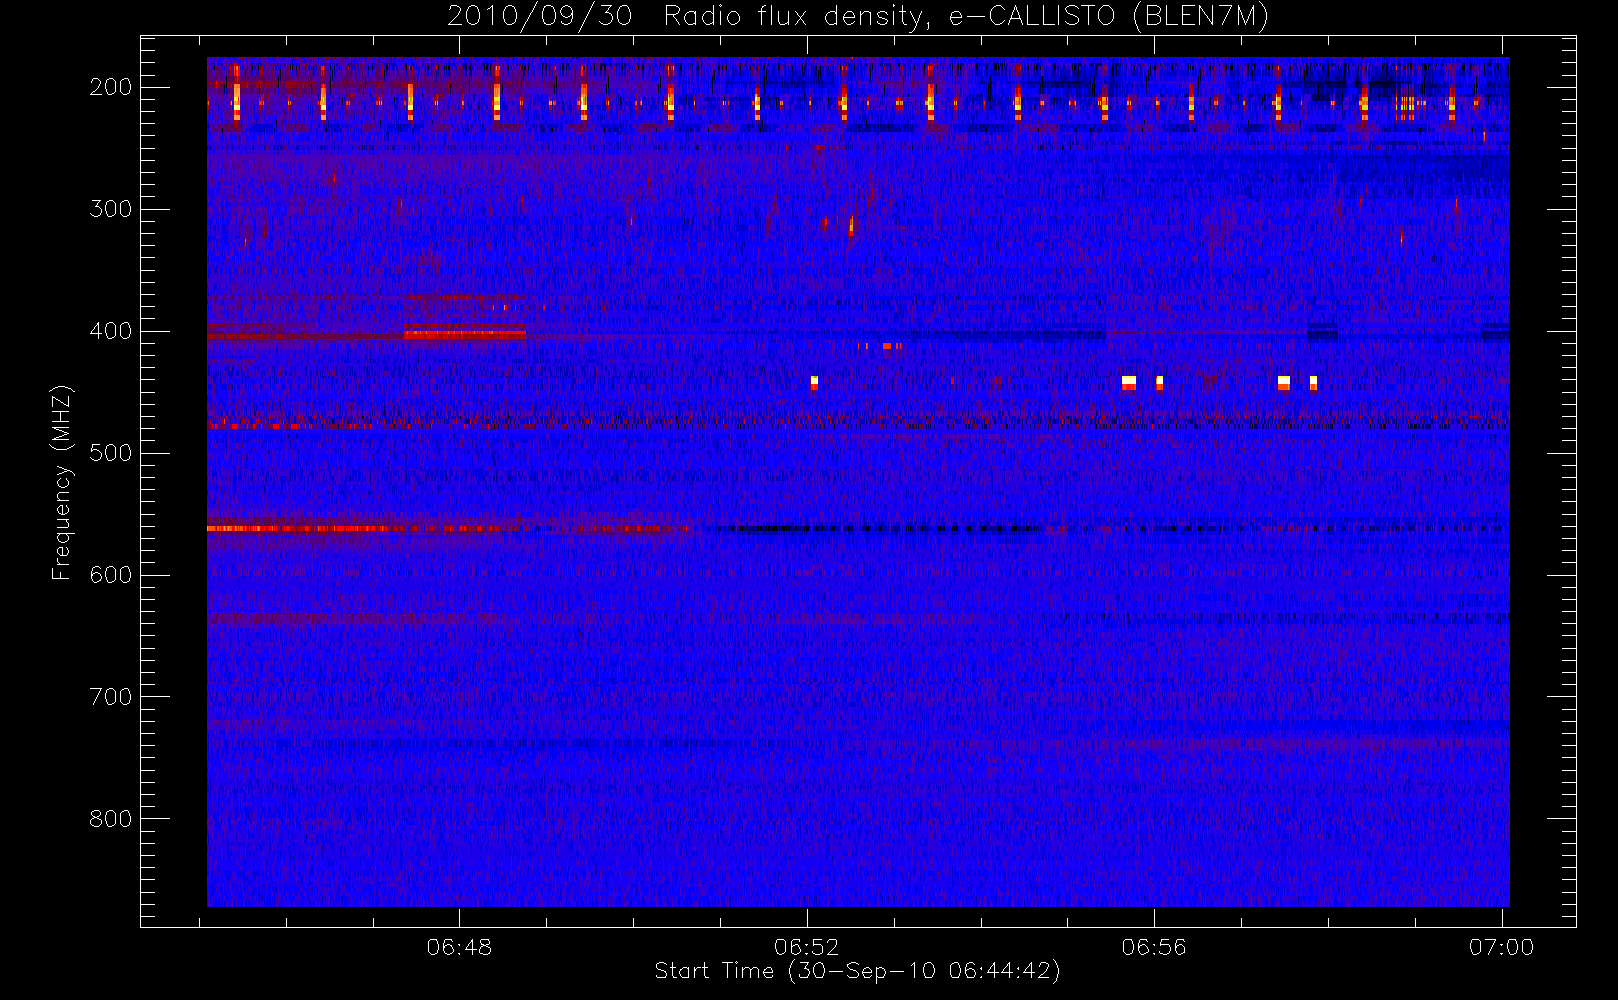The width and height of the screenshot is (1618, 1000).
Task: Click the 07:00 time tick label
Action: (x=1501, y=947)
